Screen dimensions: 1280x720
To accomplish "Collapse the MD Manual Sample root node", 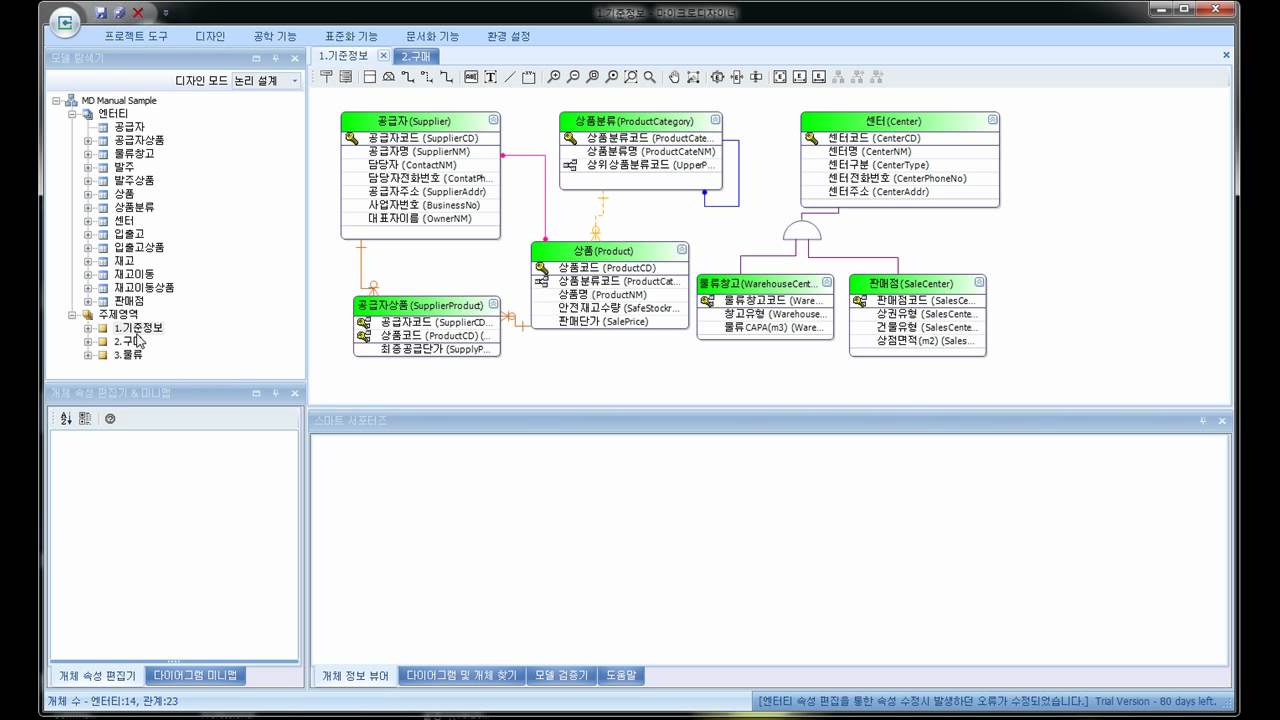I will click(56, 100).
